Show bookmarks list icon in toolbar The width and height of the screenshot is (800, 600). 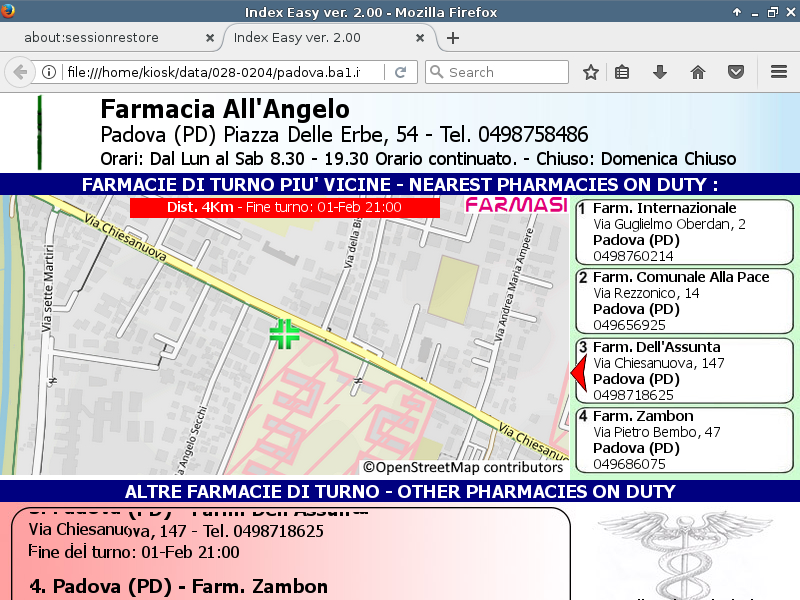[622, 72]
